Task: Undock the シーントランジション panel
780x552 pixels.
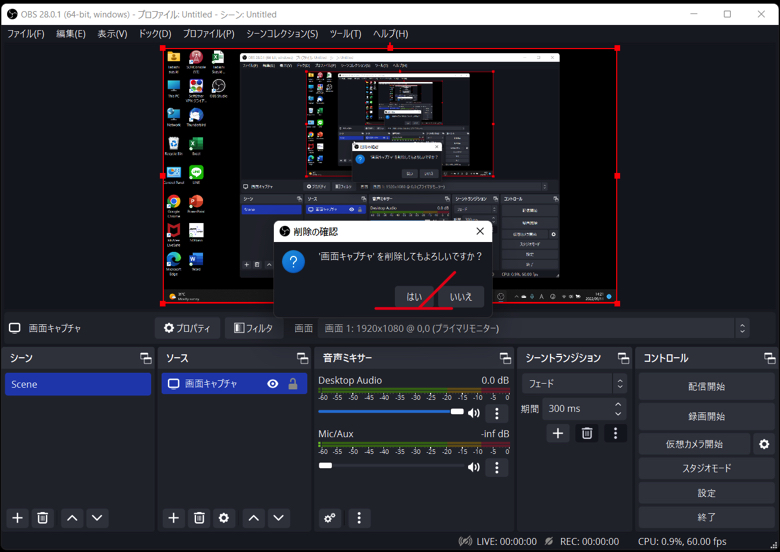Action: [x=623, y=358]
